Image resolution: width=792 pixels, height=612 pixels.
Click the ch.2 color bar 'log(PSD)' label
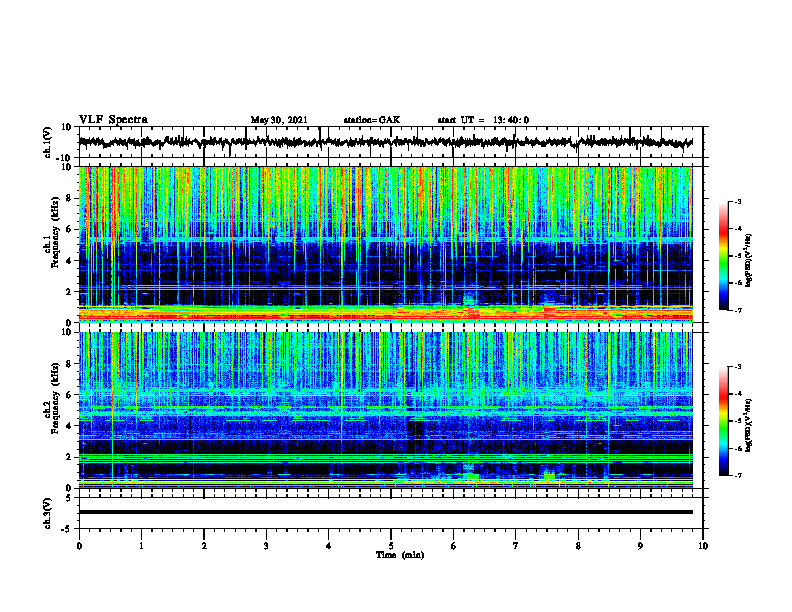(x=749, y=425)
